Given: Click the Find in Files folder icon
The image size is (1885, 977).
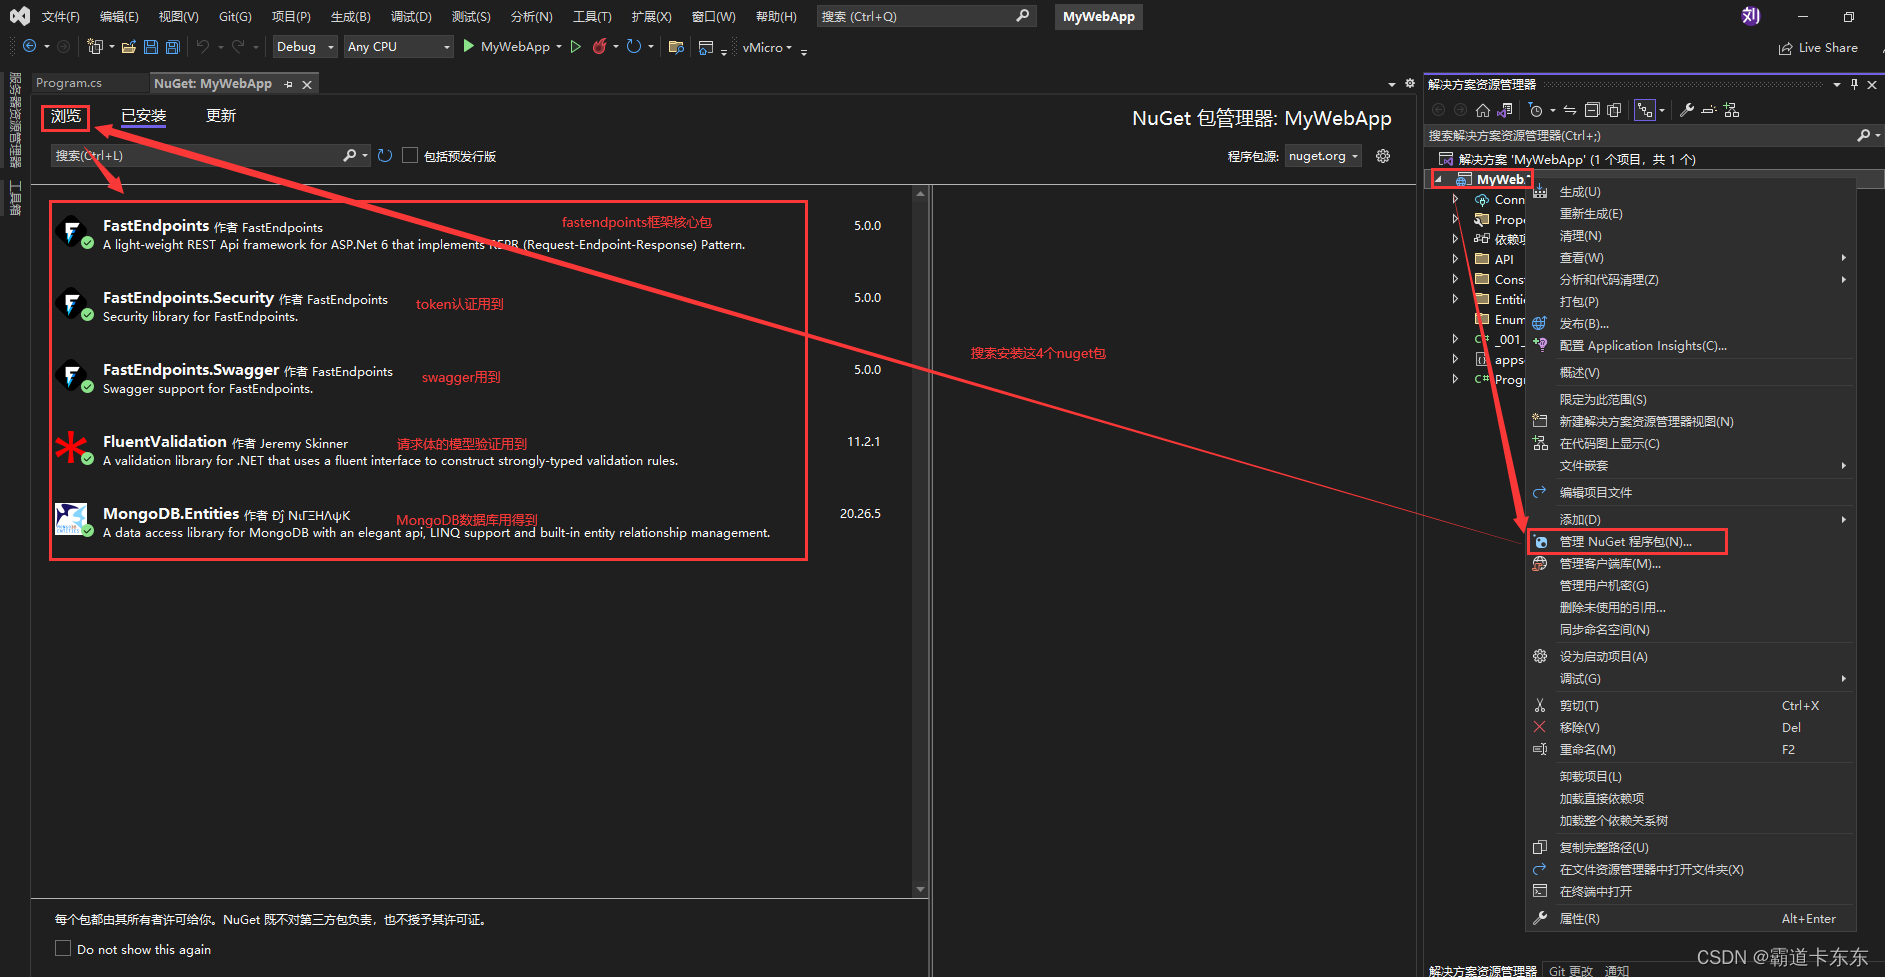Looking at the screenshot, I should [x=676, y=47].
